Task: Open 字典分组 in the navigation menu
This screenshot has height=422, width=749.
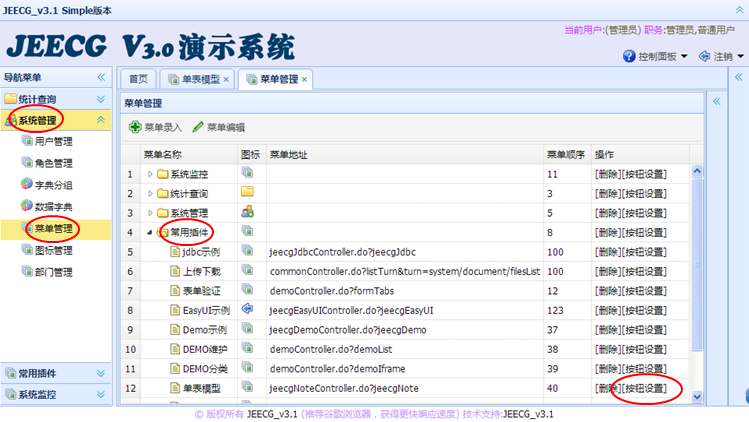Action: click(x=54, y=185)
